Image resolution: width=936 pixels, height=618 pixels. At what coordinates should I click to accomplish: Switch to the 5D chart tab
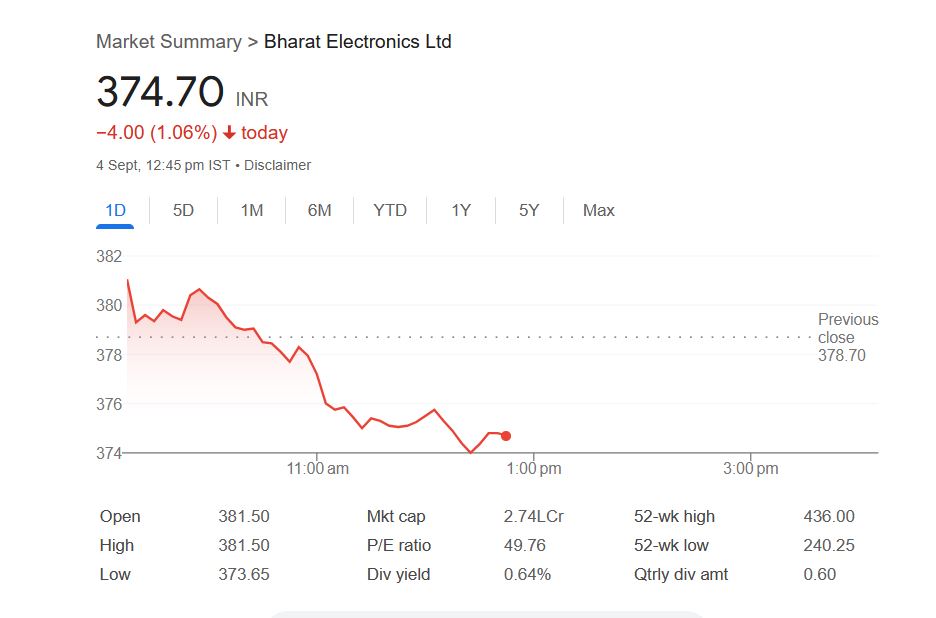[x=183, y=210]
